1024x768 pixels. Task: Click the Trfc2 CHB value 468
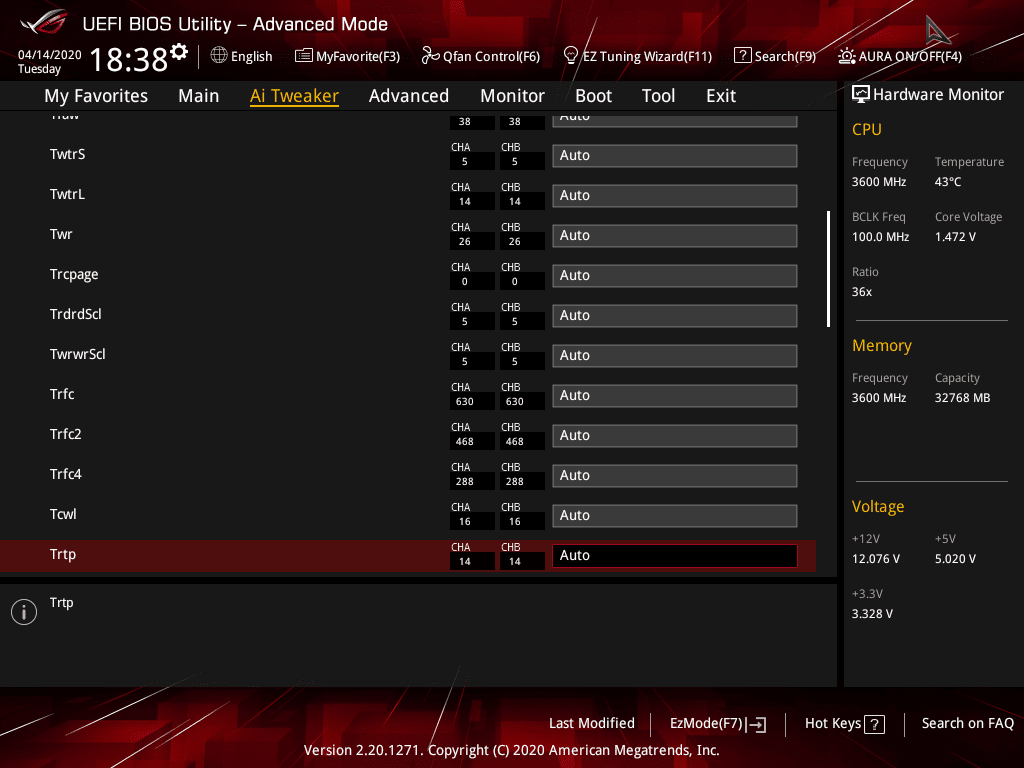pos(515,441)
